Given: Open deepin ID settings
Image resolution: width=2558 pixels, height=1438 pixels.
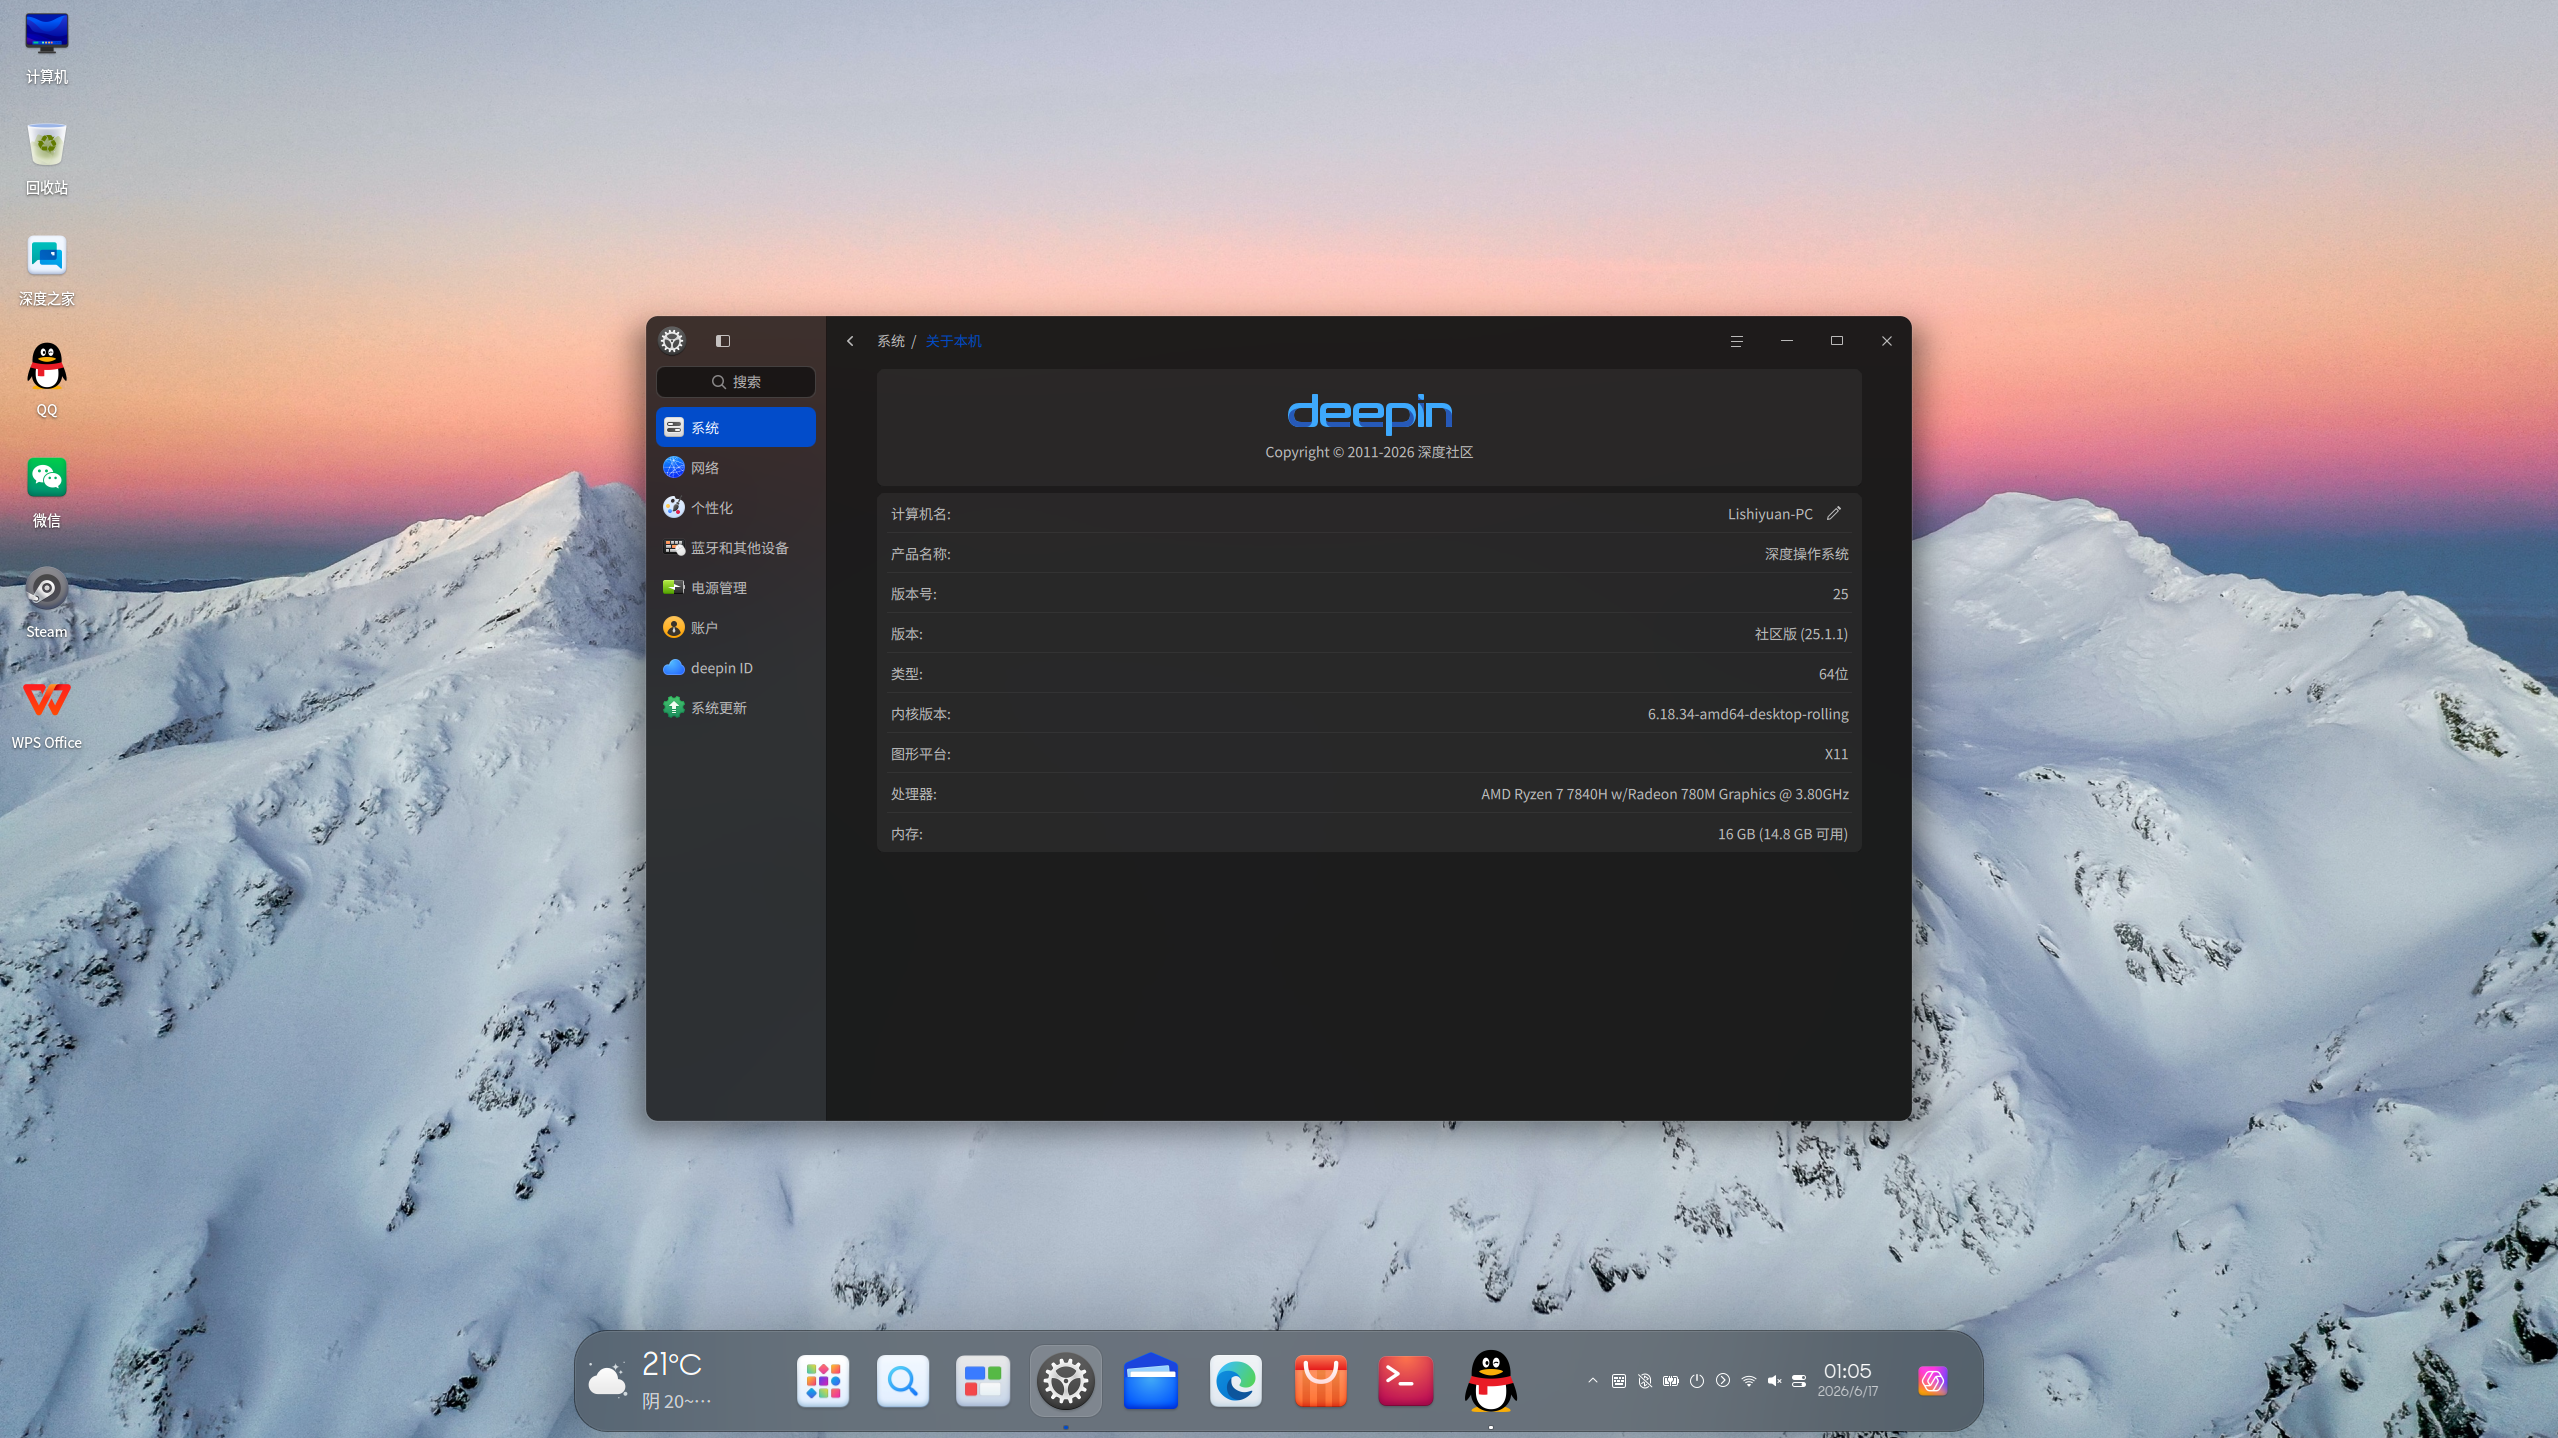Looking at the screenshot, I should pos(736,667).
